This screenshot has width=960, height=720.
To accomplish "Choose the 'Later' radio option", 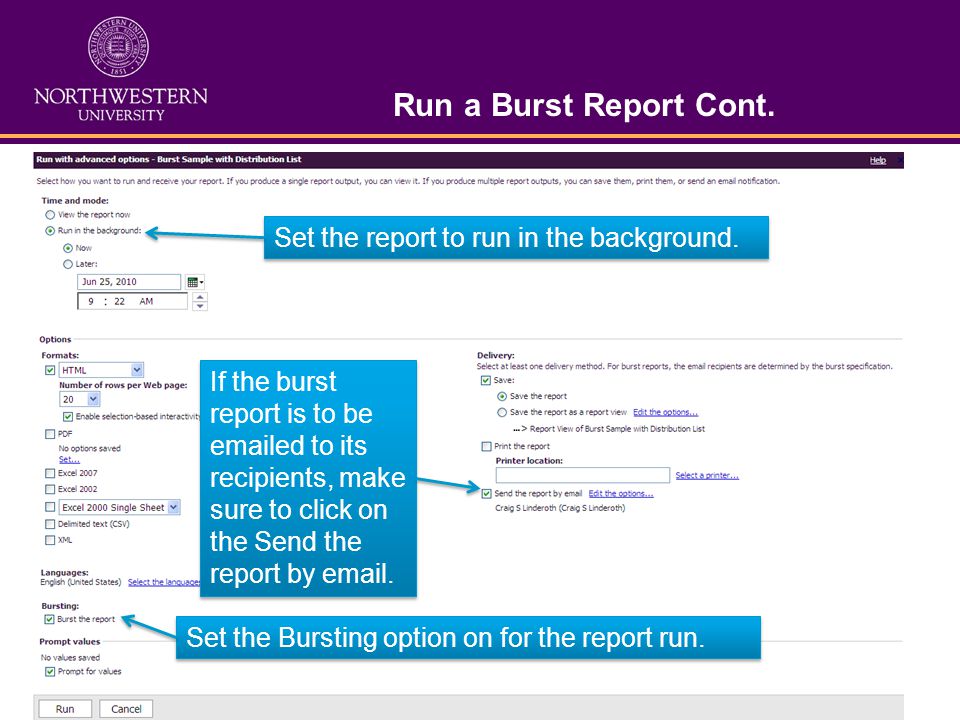I will [x=68, y=264].
